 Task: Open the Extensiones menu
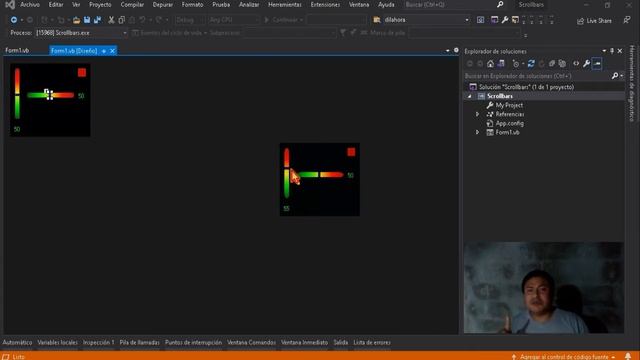[325, 5]
